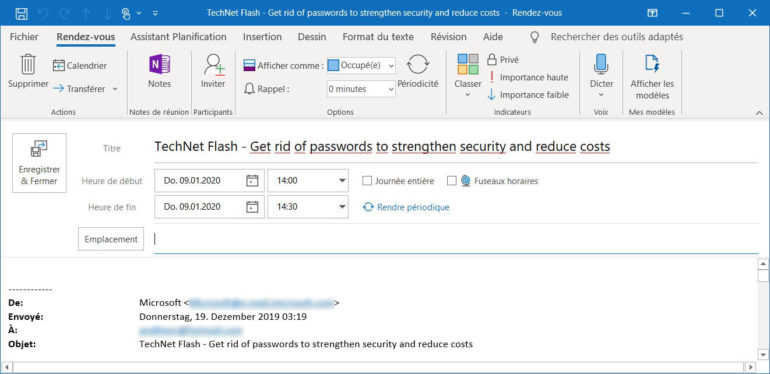Screen dimensions: 770x374
Task: Open the Aide tab
Action: coord(493,37)
